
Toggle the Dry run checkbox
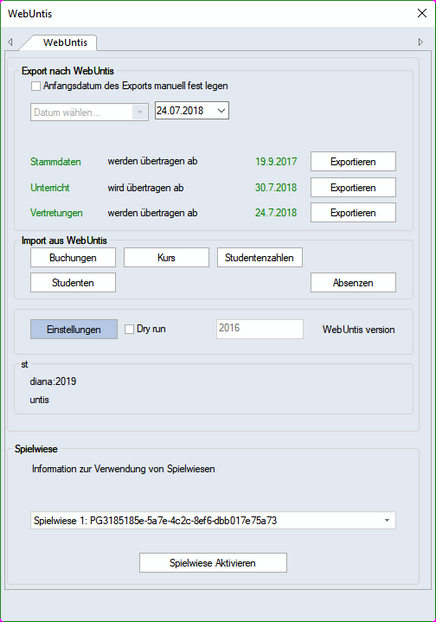click(x=129, y=329)
